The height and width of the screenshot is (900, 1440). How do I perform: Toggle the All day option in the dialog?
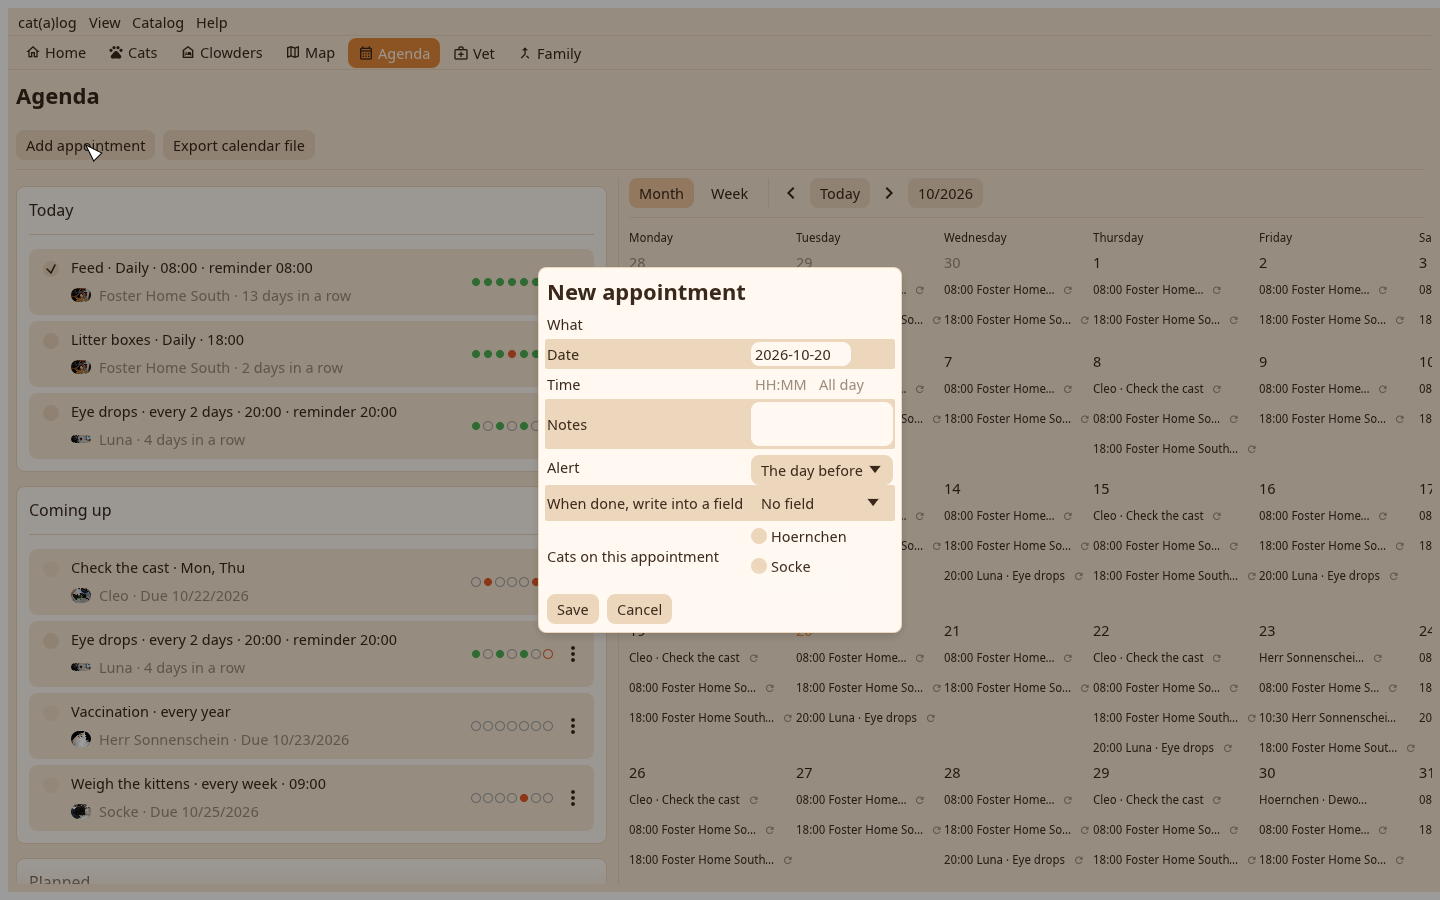(841, 385)
